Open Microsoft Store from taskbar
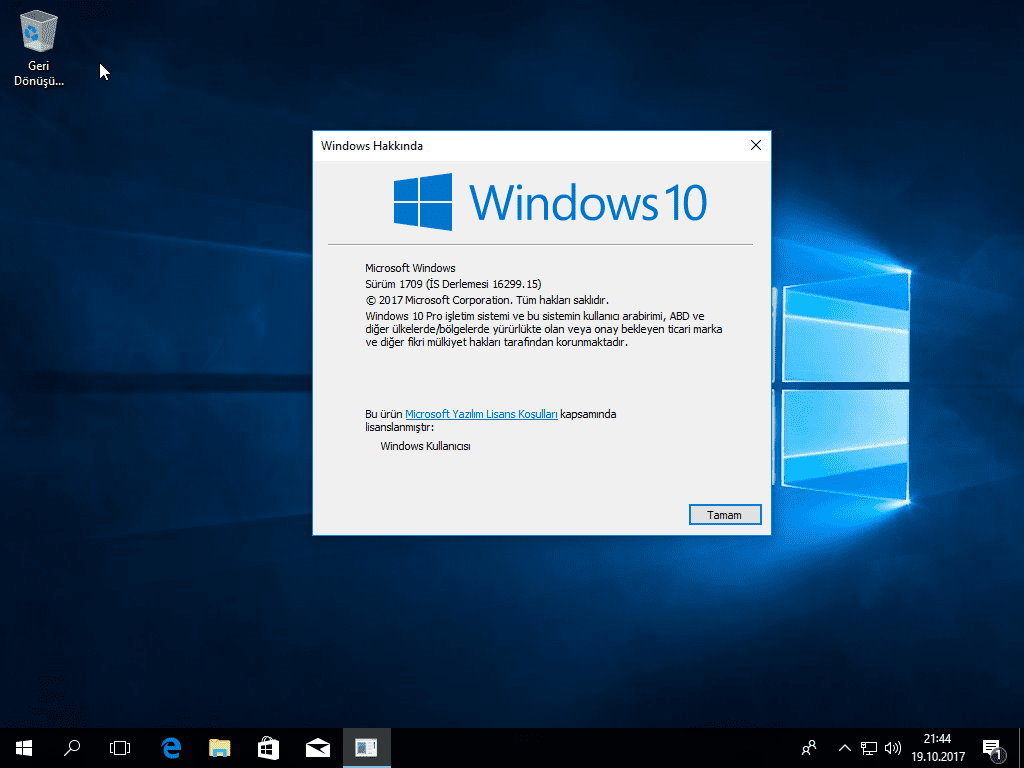The width and height of the screenshot is (1024, 768). (268, 748)
